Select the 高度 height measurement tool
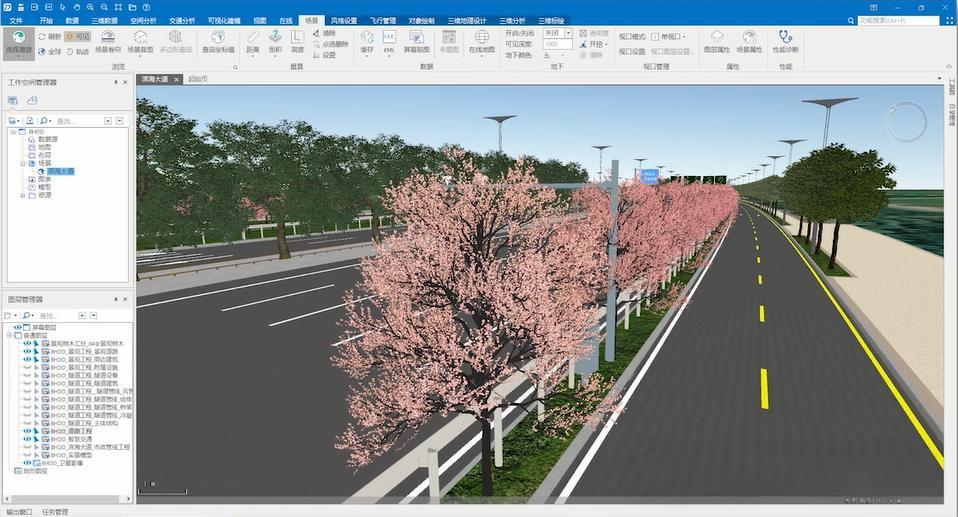Image resolution: width=958 pixels, height=517 pixels. pyautogui.click(x=297, y=41)
